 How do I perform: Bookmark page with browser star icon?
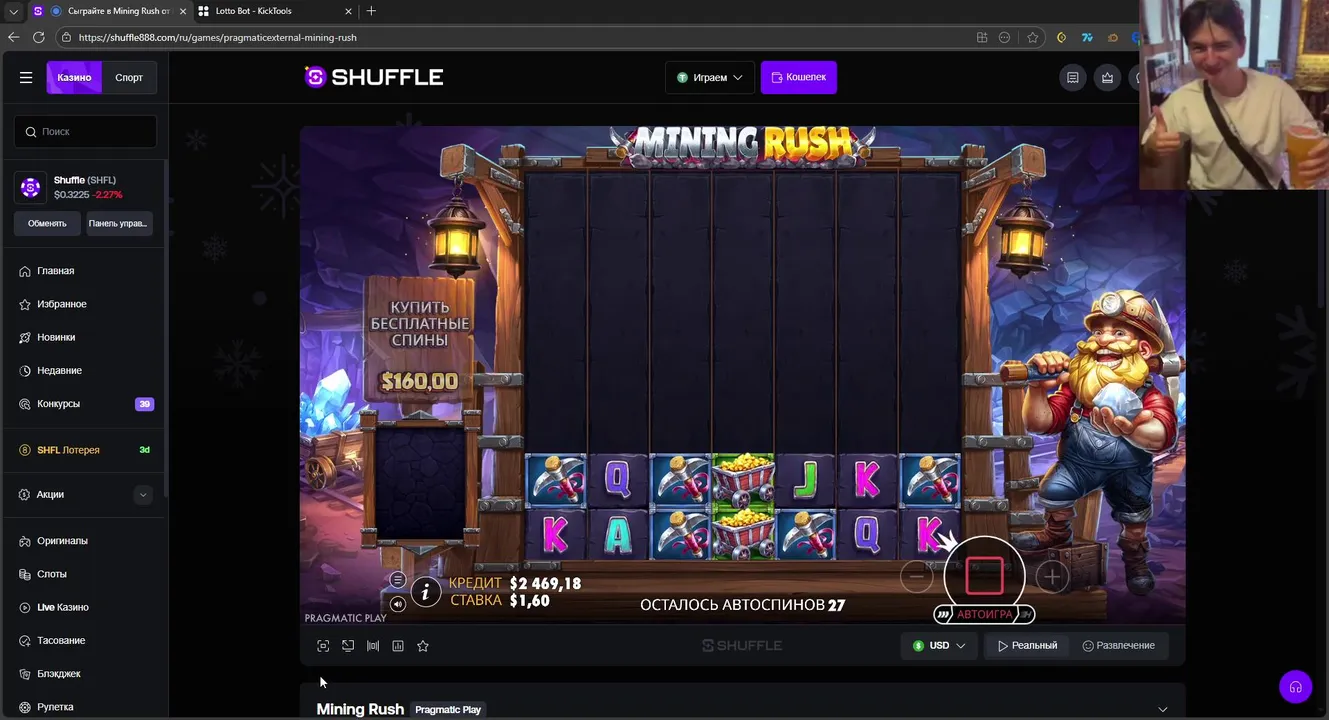pos(1033,37)
